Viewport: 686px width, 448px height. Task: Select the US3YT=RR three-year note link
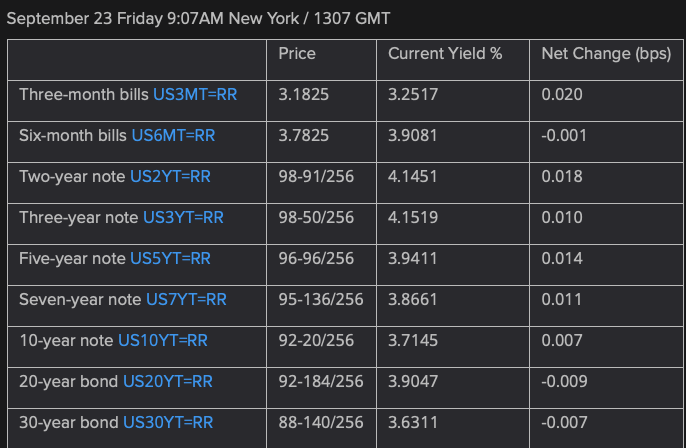[183, 217]
